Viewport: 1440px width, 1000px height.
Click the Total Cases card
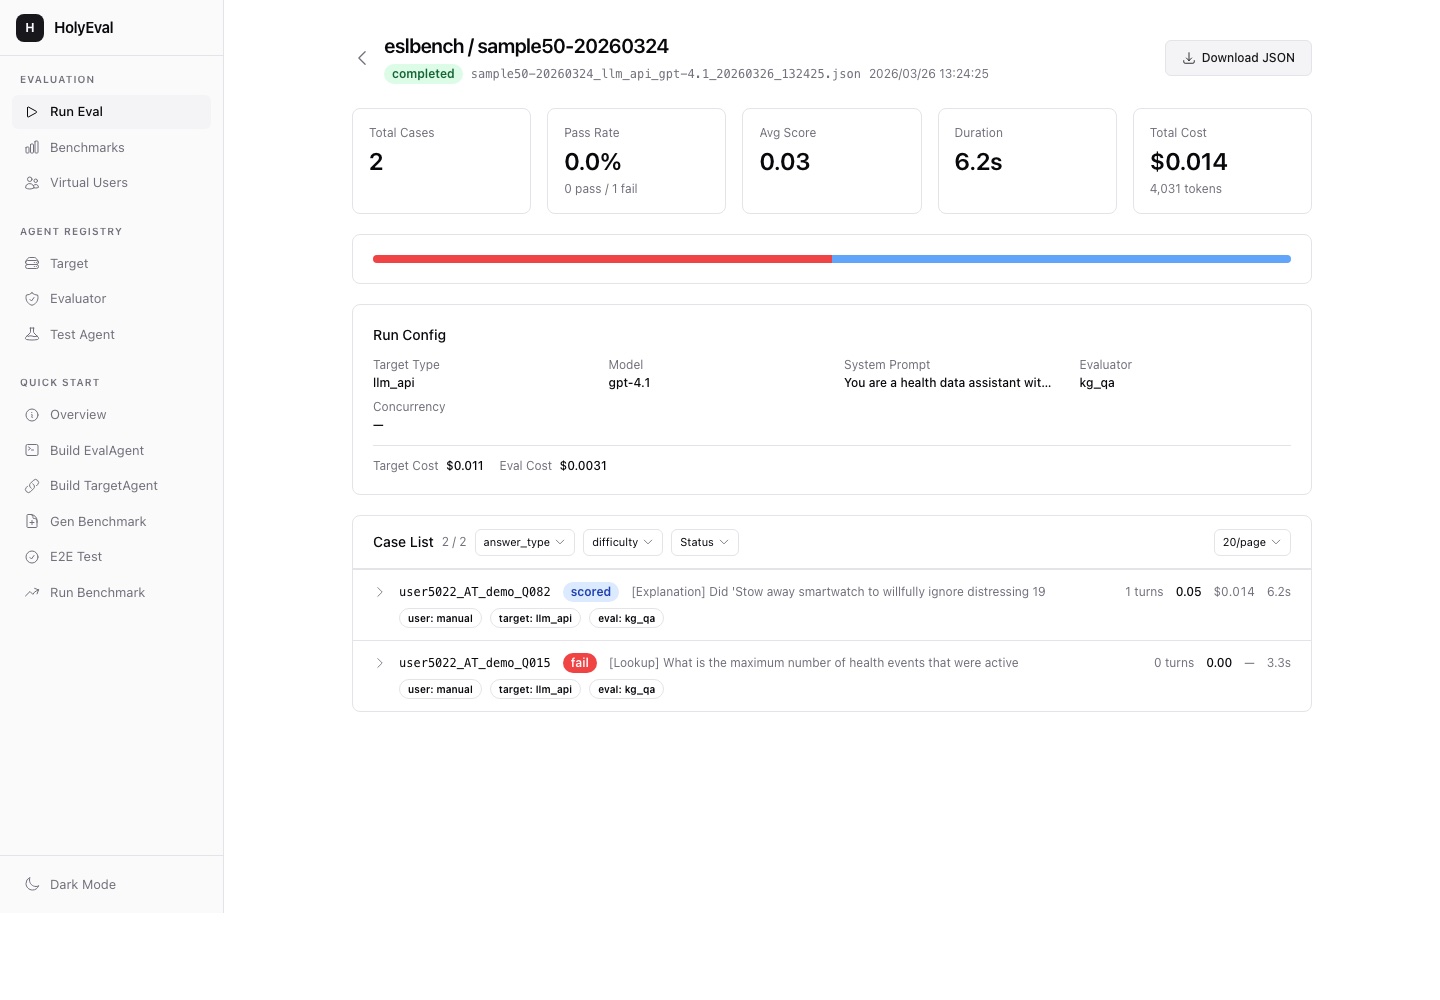coord(441,161)
